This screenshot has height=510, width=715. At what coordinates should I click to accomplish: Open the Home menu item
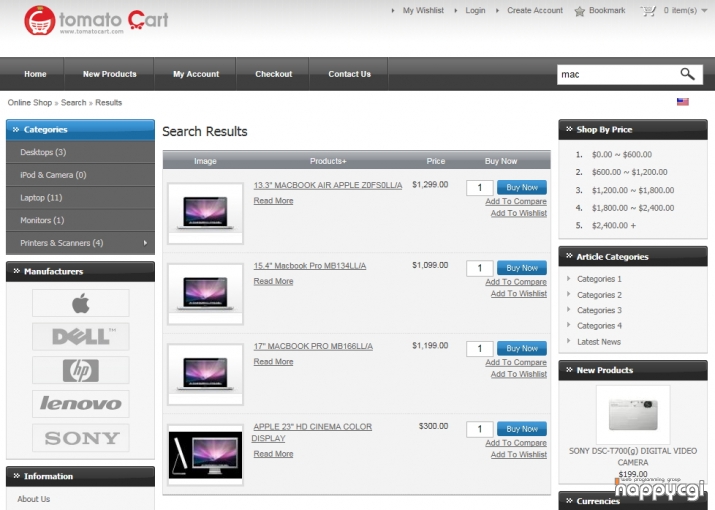[35, 74]
